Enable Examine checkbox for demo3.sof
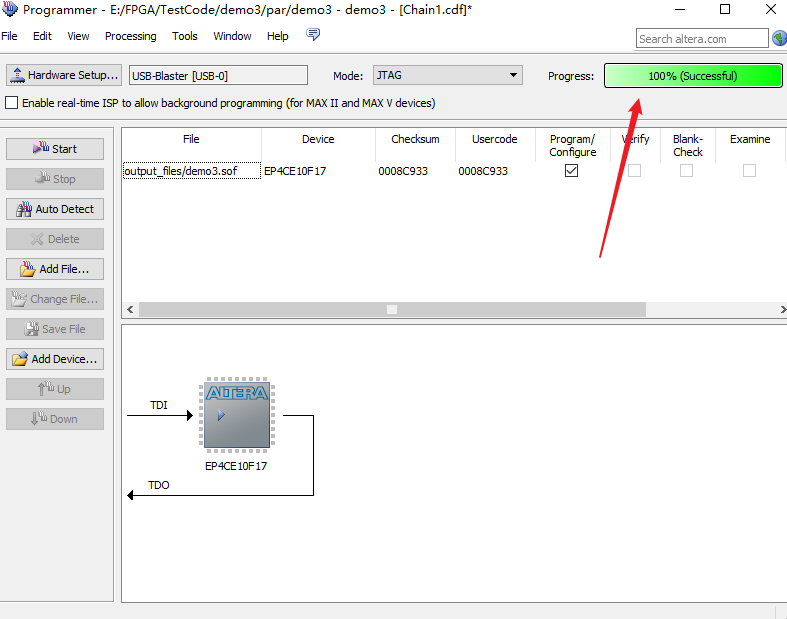The image size is (787, 619). pos(749,171)
